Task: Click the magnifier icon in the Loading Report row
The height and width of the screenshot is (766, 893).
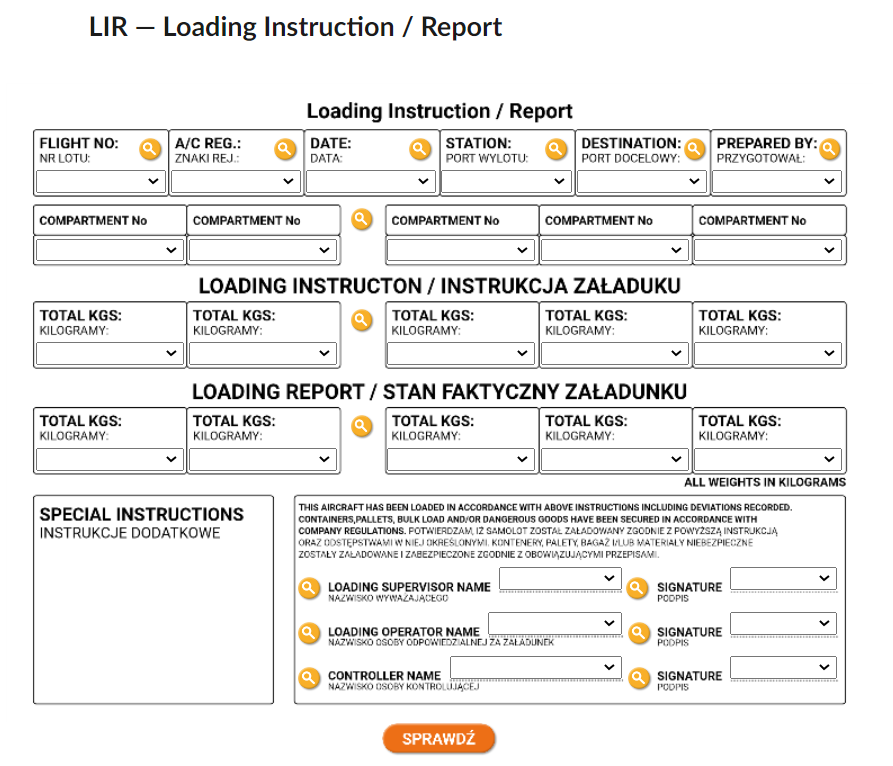Action: coord(362,426)
